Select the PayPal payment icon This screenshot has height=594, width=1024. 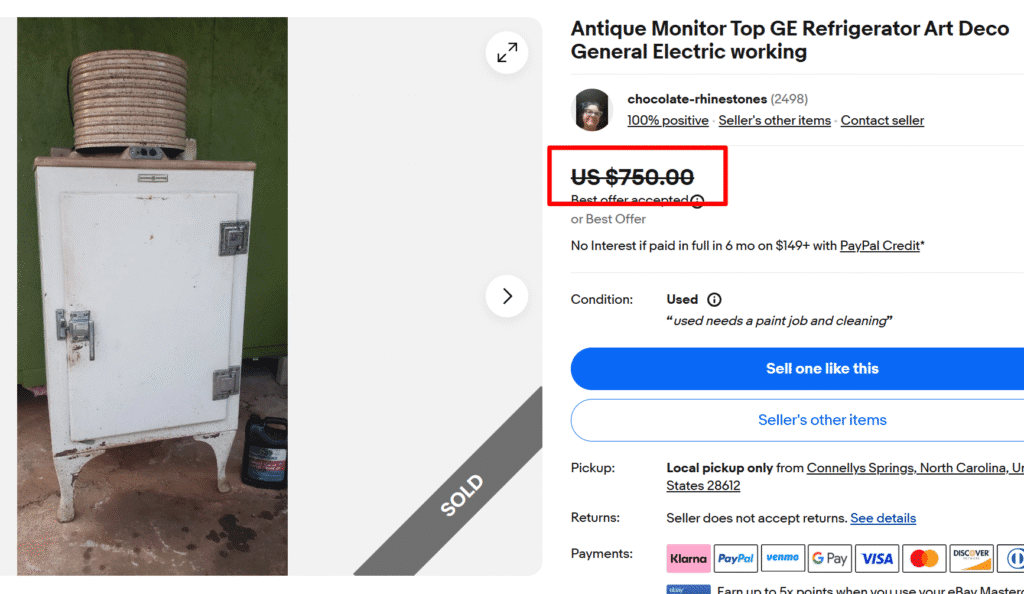(736, 558)
